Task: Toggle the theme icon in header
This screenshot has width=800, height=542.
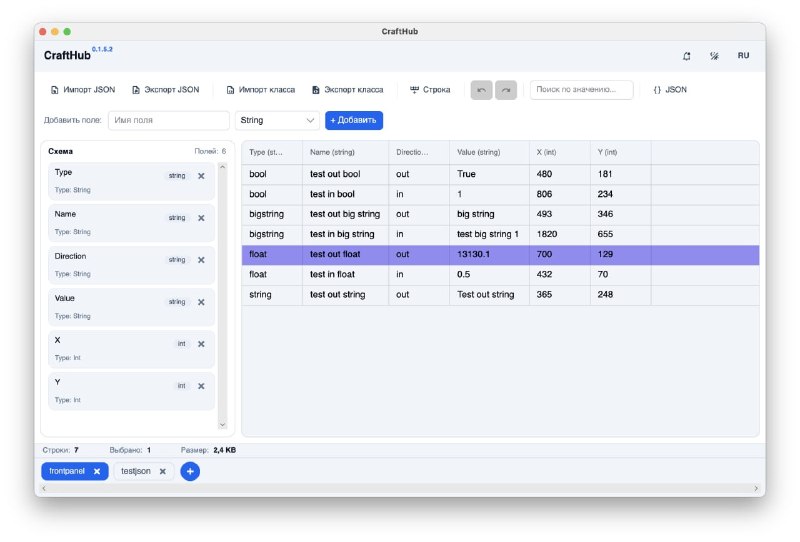Action: tap(714, 56)
